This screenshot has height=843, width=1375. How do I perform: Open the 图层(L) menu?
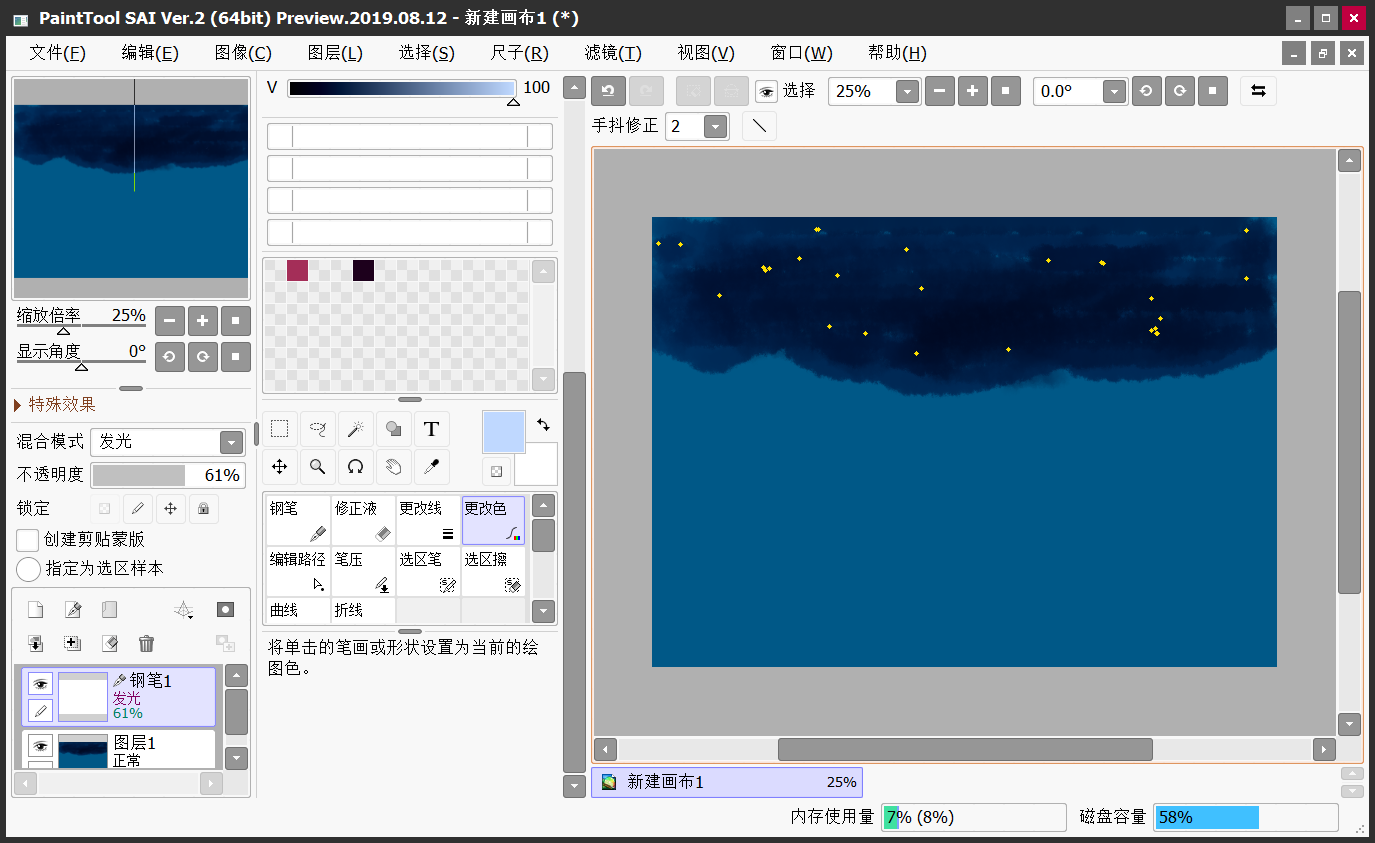click(335, 53)
